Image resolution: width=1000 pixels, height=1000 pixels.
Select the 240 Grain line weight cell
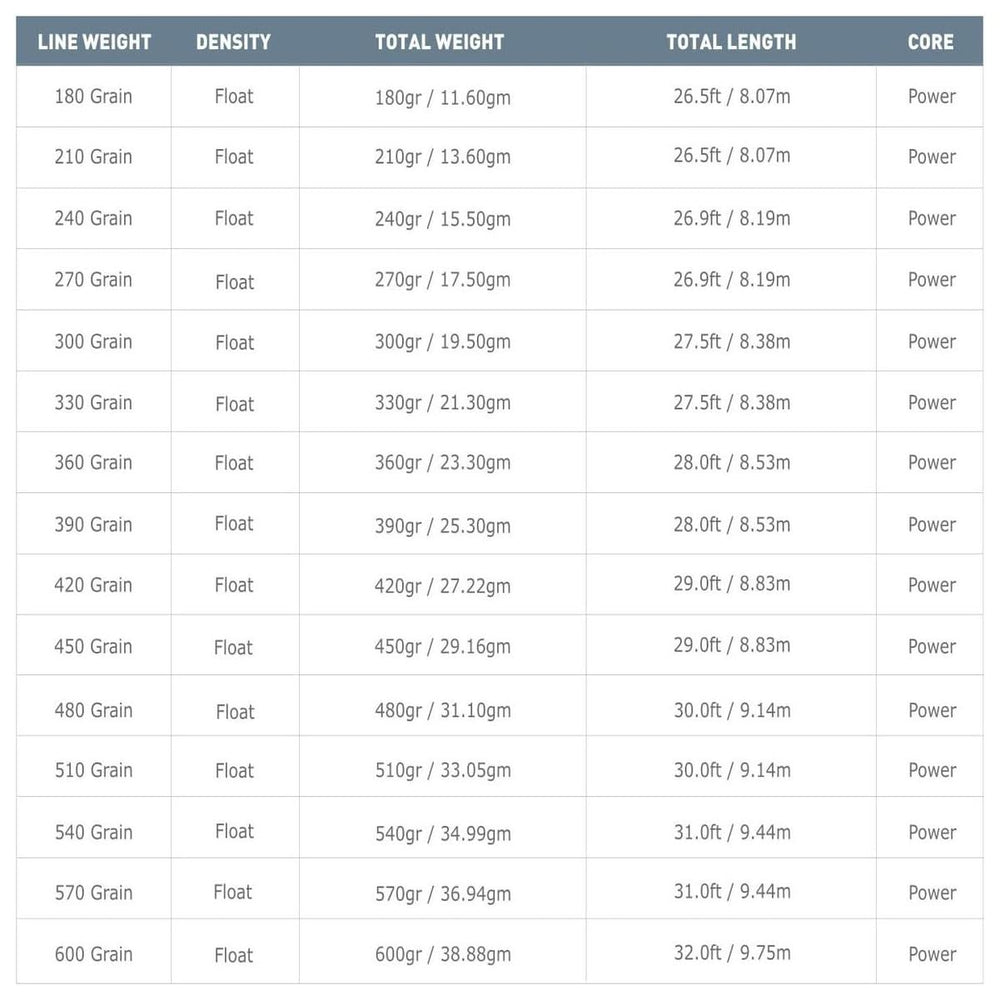pyautogui.click(x=93, y=218)
